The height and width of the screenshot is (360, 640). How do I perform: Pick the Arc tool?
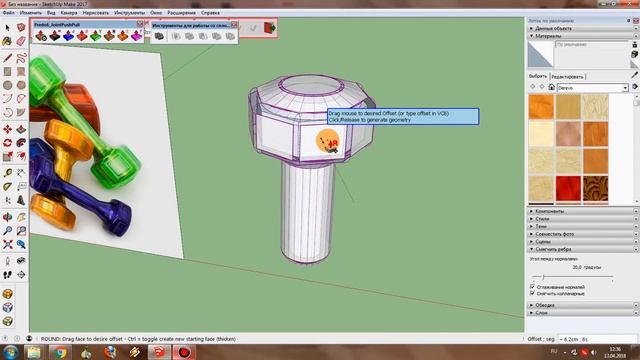tap(7, 98)
